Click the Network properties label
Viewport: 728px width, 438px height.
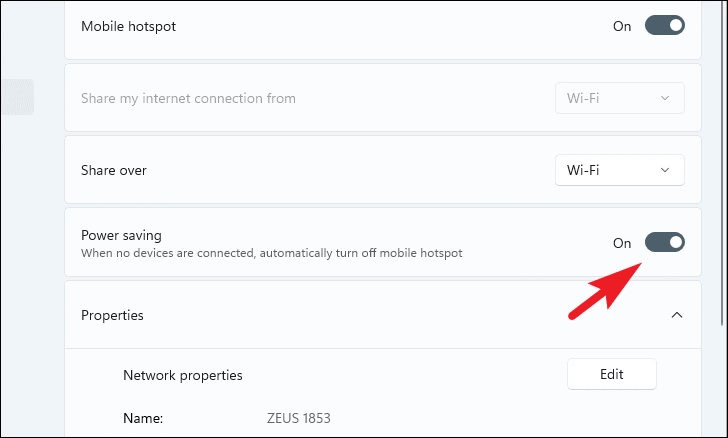182,375
